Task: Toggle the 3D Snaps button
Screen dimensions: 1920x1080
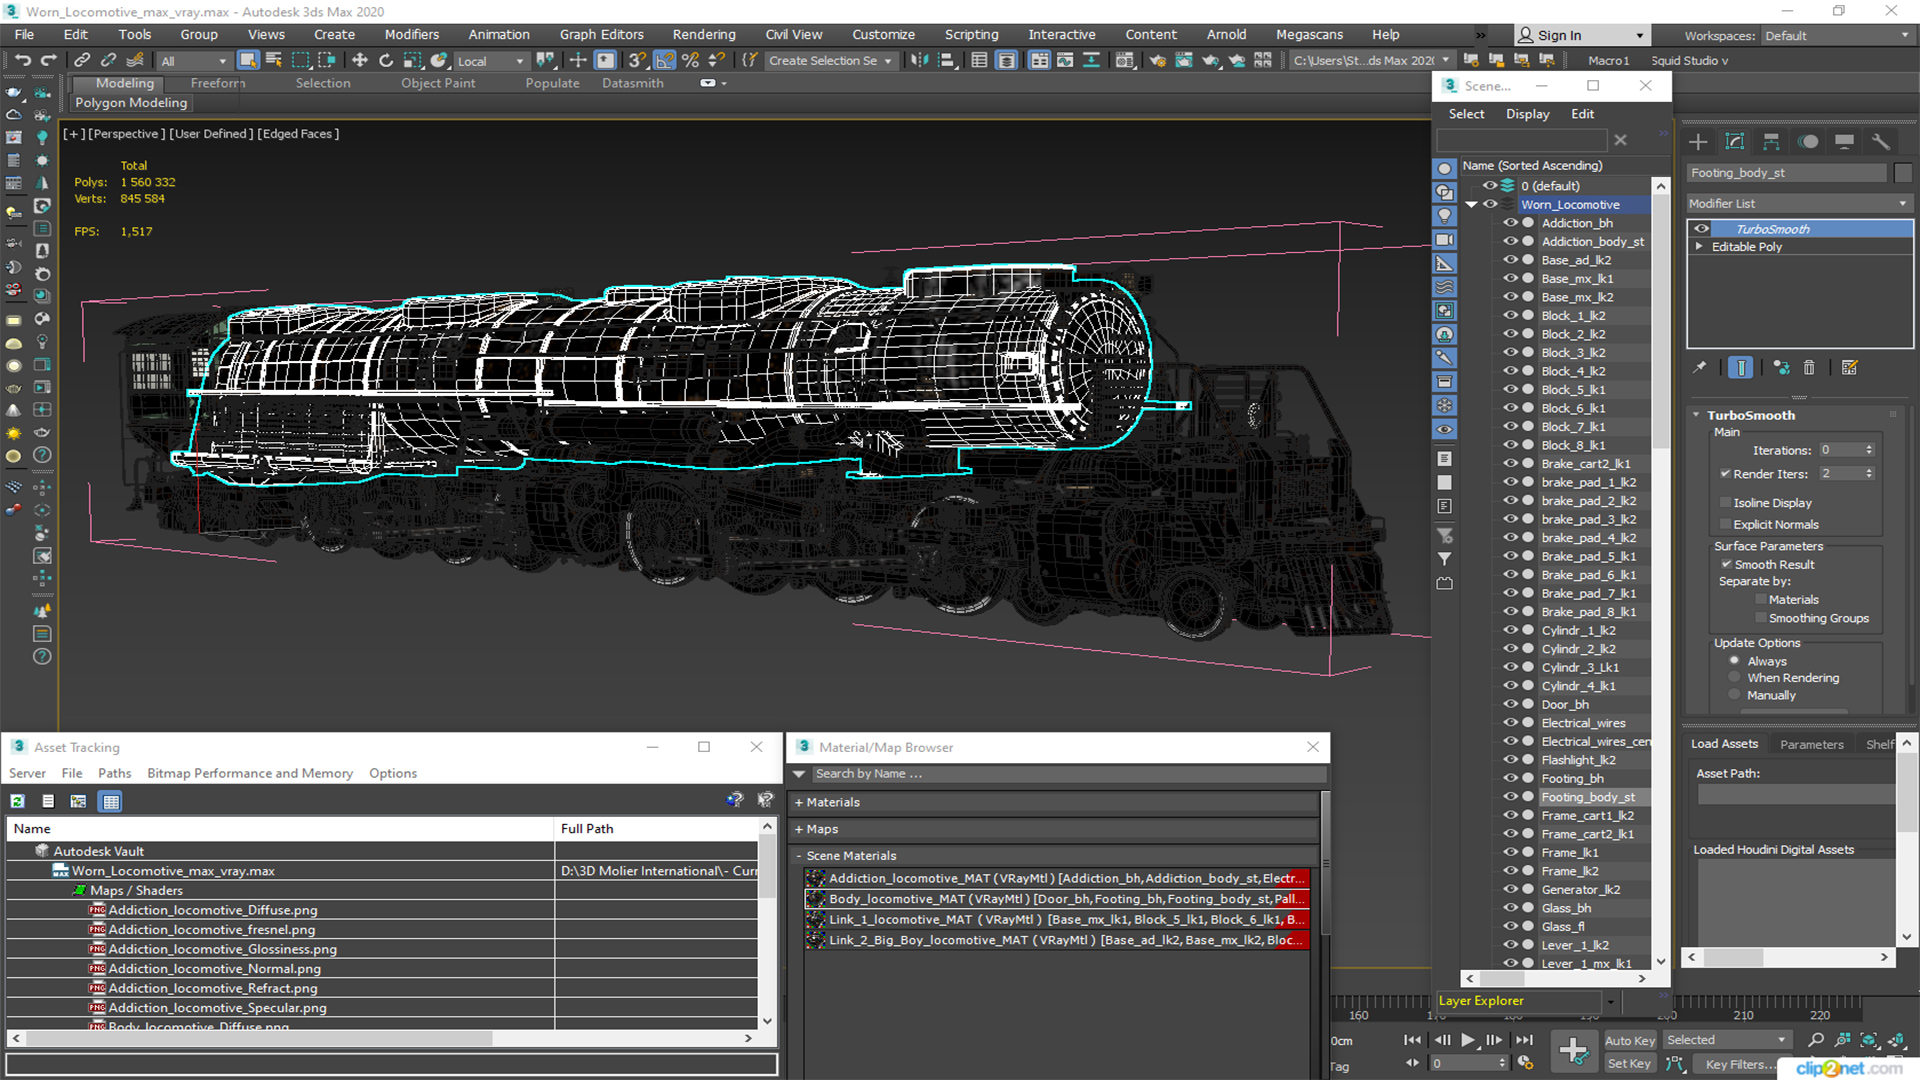Action: coord(638,60)
